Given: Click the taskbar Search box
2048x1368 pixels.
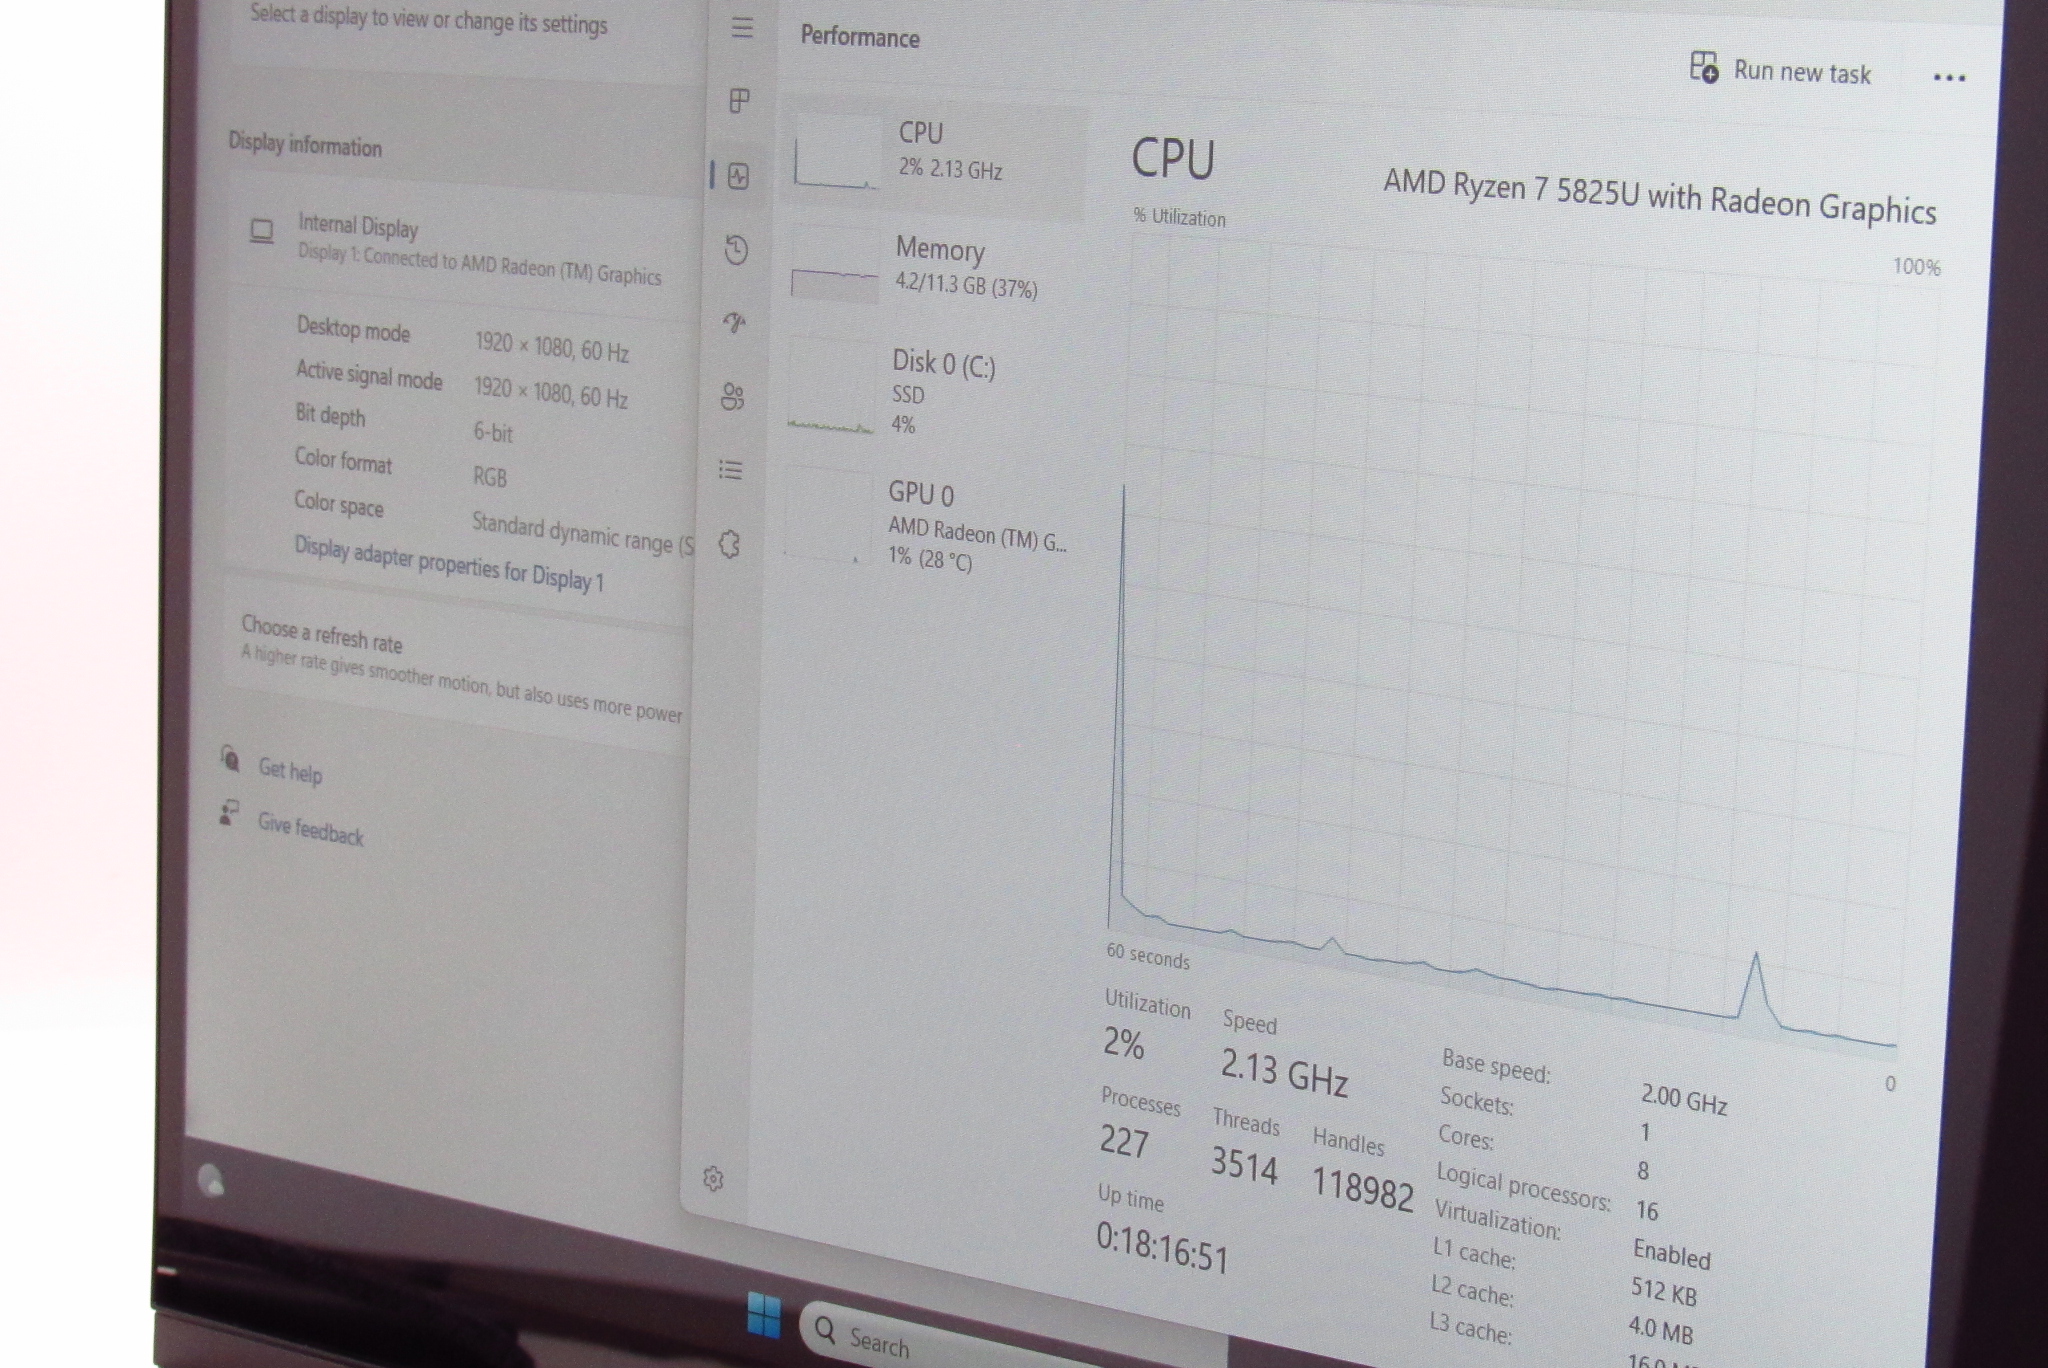Looking at the screenshot, I should click(880, 1341).
